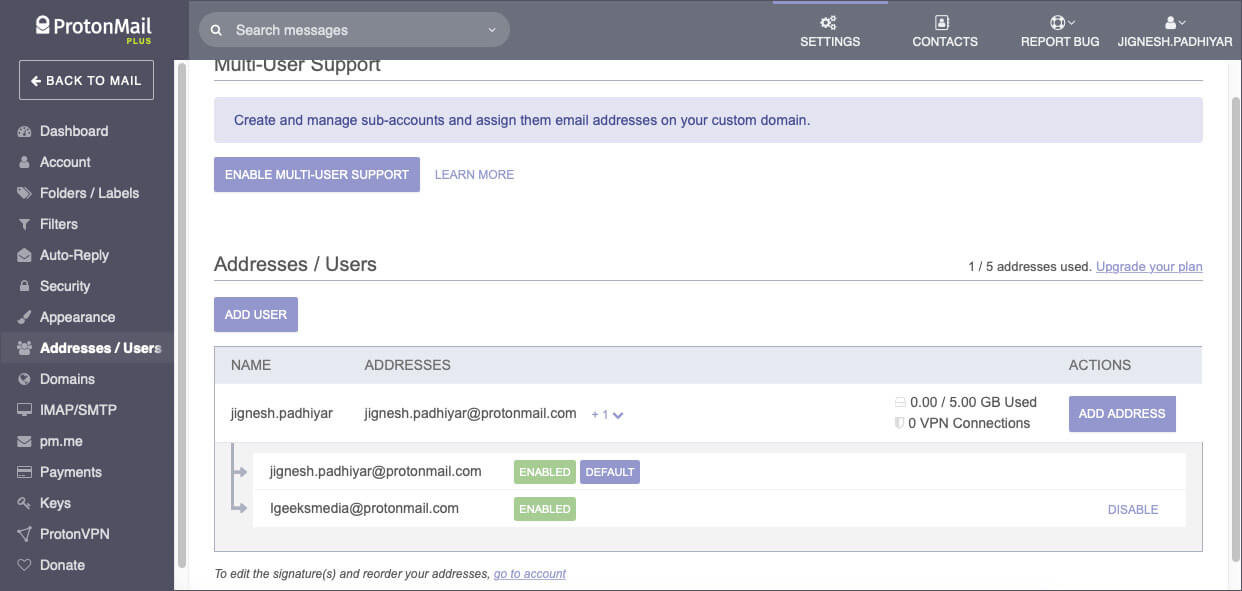Open the search options dropdown arrow
The height and width of the screenshot is (591, 1242).
tap(491, 30)
